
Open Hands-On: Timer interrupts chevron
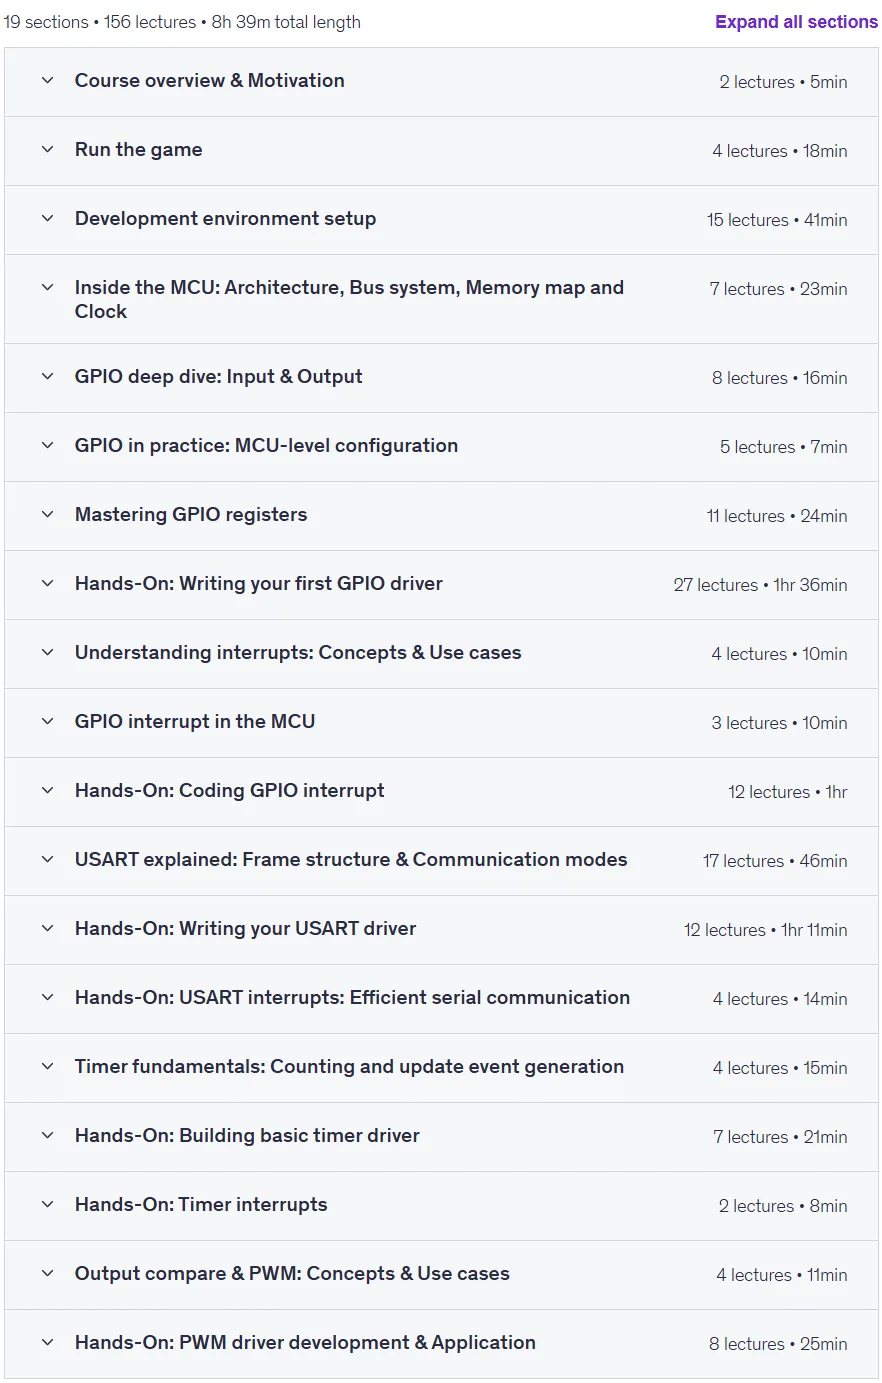[x=47, y=1205]
